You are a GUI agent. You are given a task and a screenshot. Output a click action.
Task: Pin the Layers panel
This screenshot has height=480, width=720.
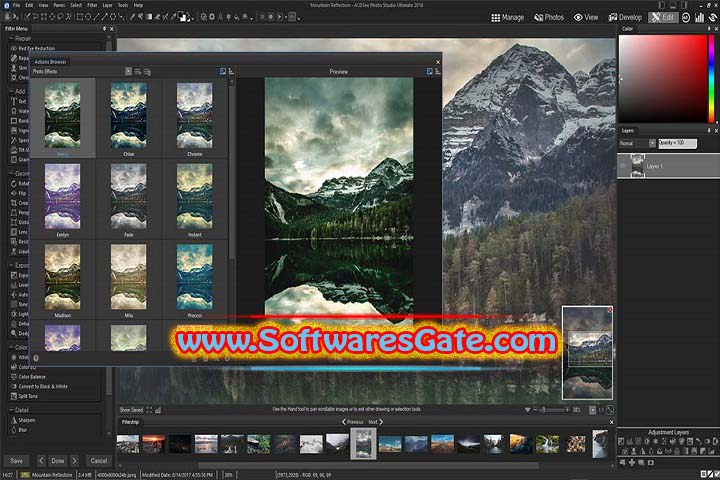pyautogui.click(x=709, y=130)
